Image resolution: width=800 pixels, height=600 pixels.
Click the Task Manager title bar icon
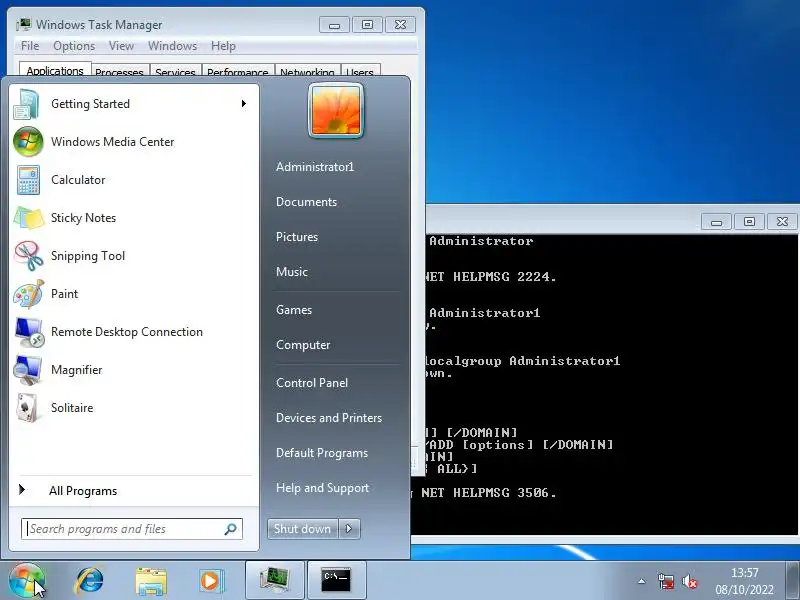23,24
